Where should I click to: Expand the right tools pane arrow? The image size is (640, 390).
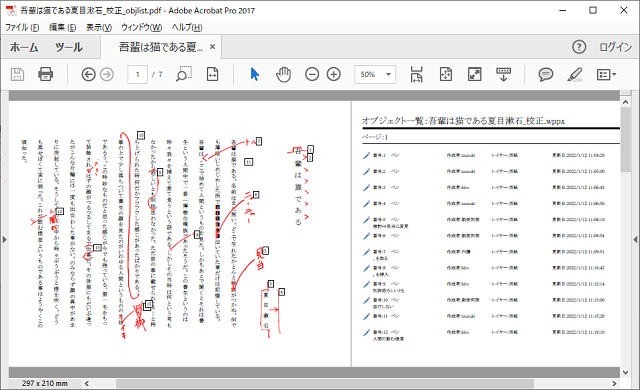(x=636, y=239)
